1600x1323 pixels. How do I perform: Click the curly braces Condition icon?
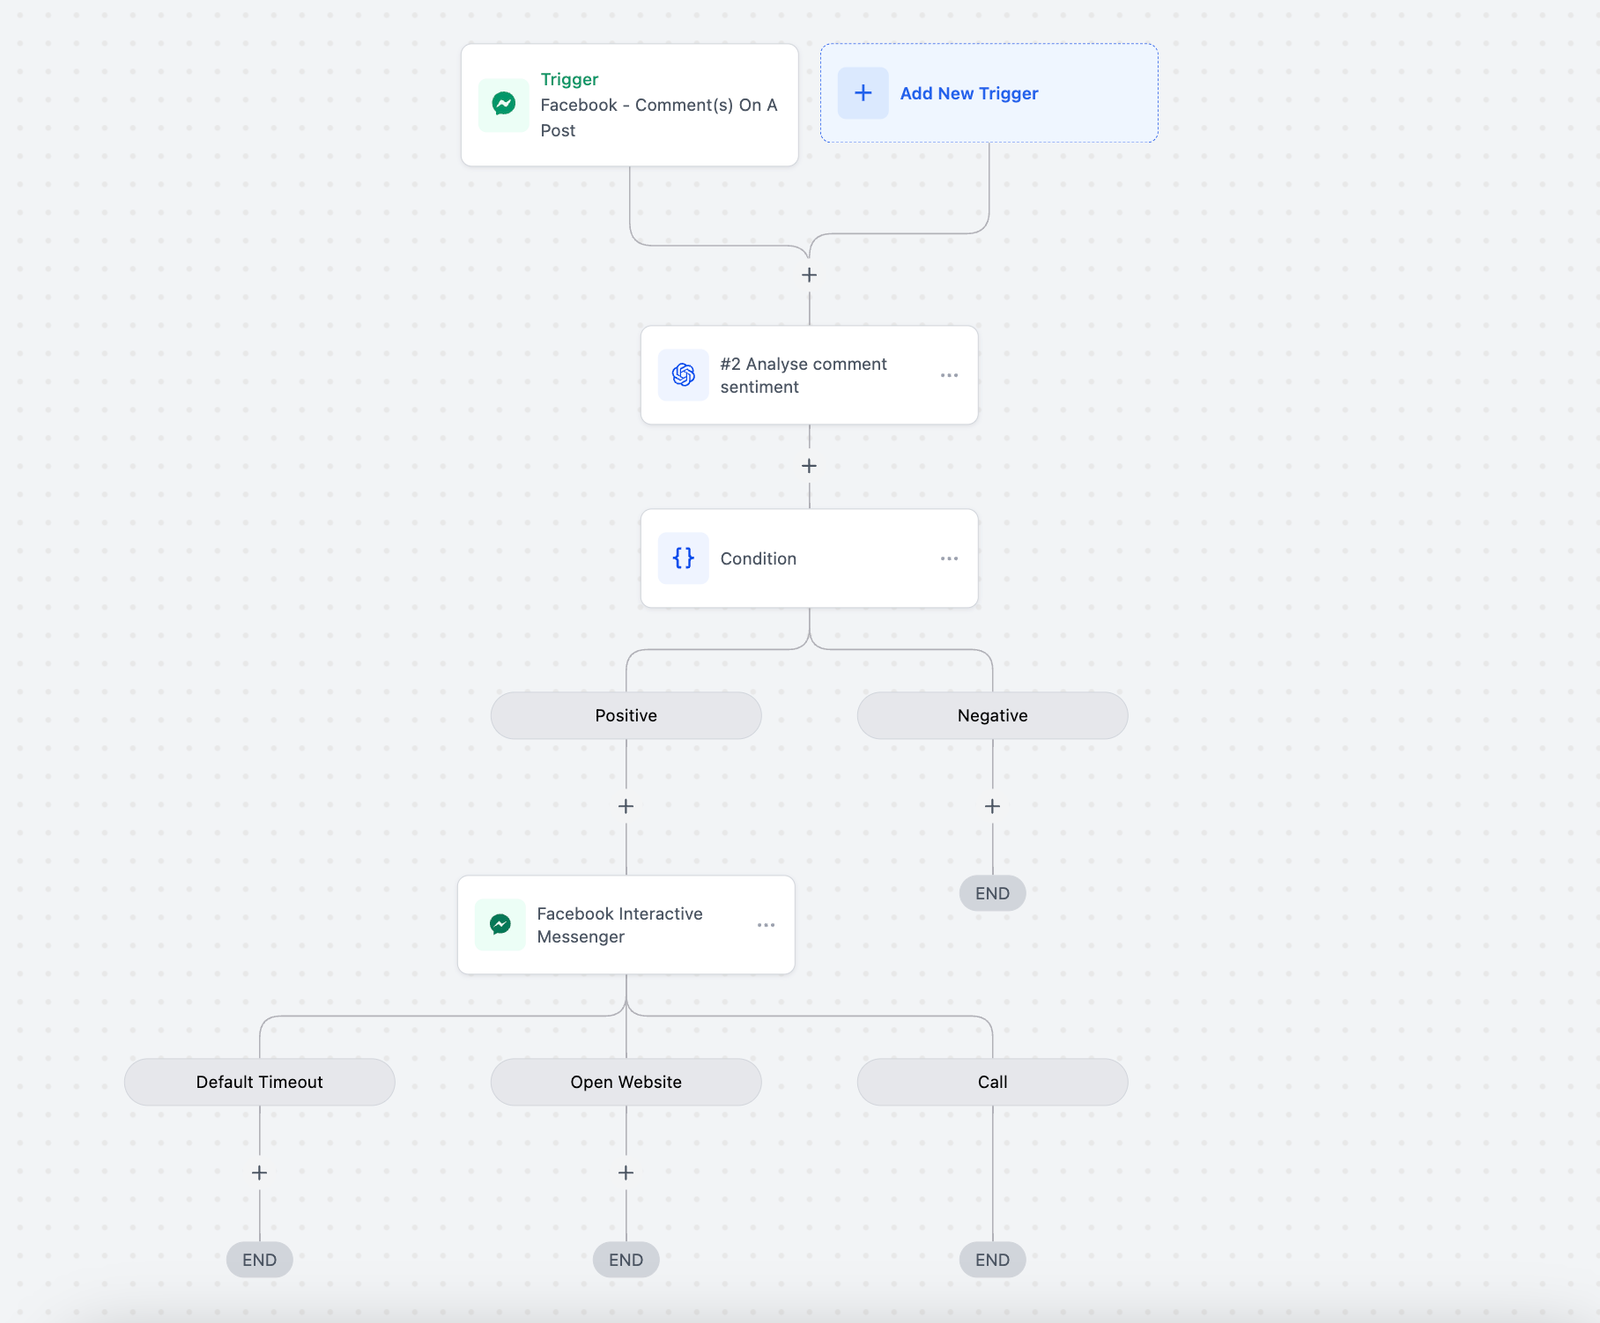[683, 558]
